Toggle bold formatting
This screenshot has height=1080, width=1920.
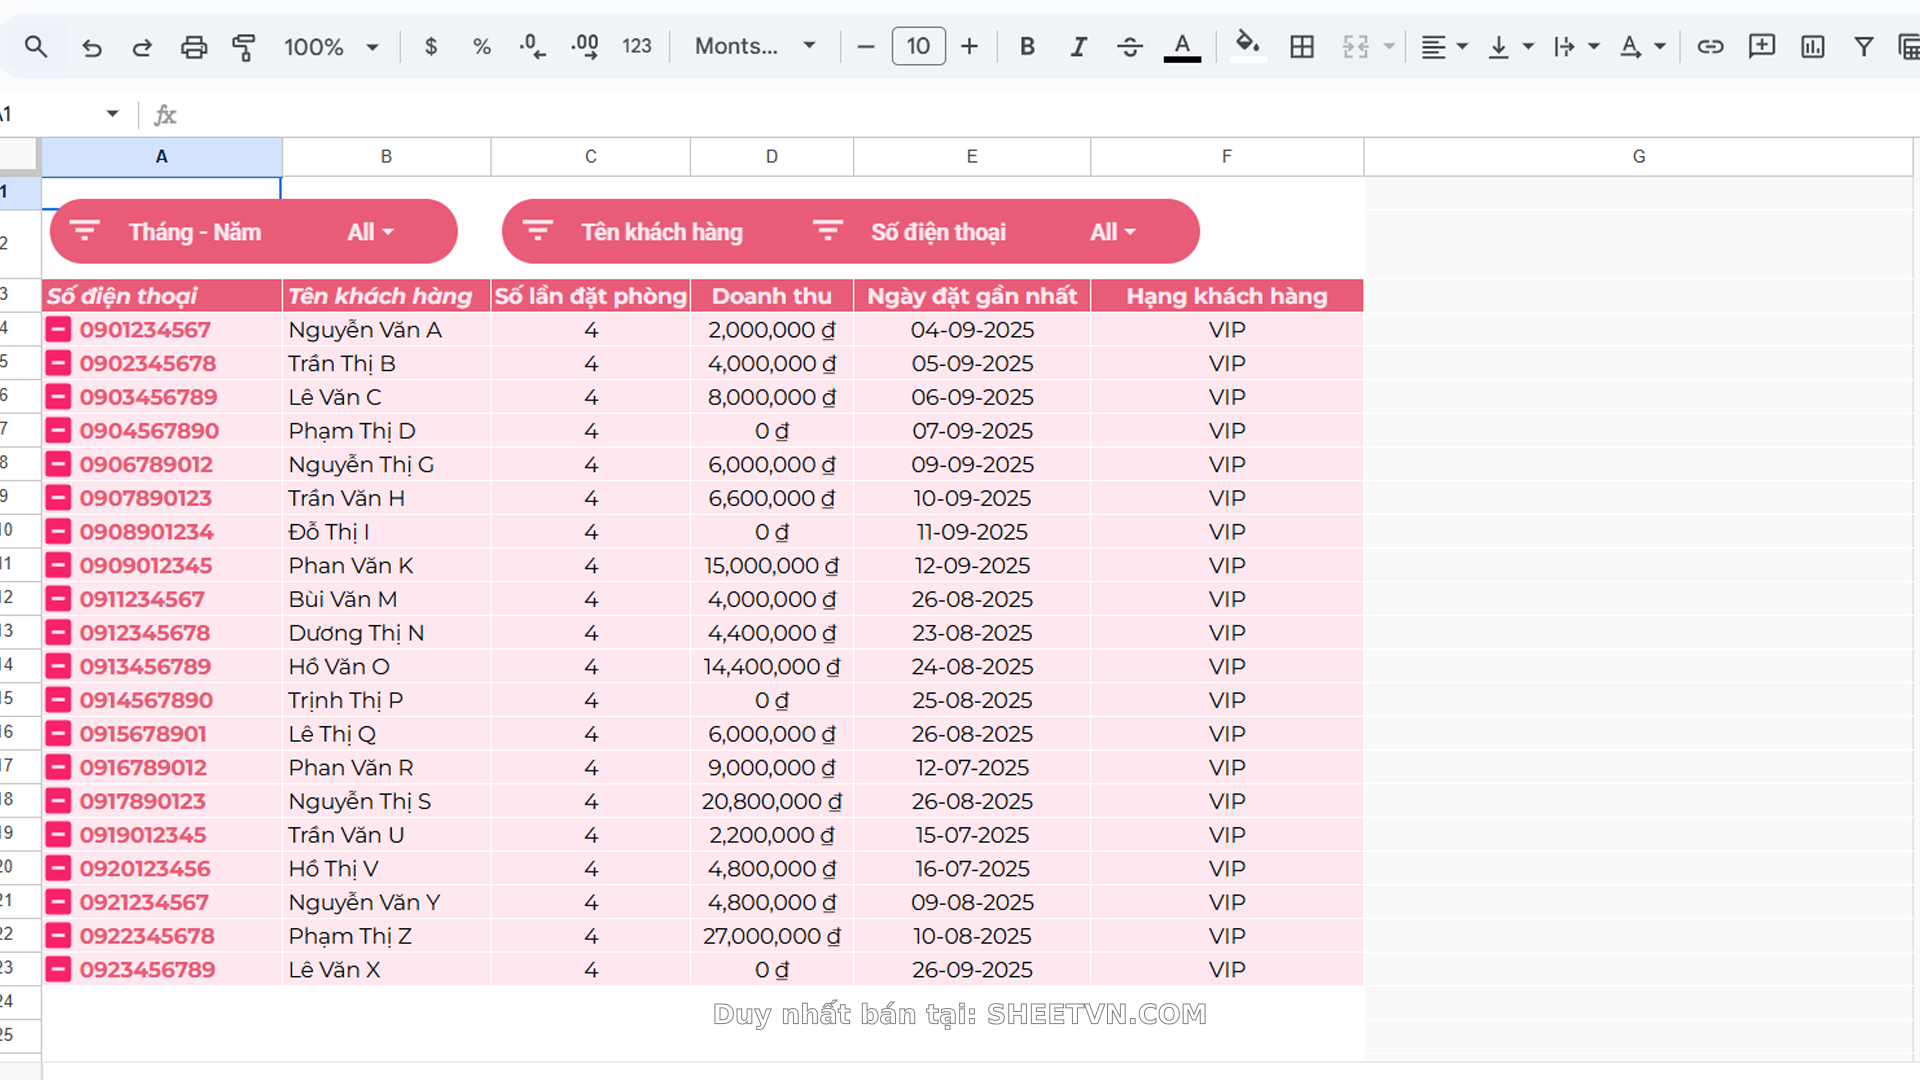coord(1027,46)
